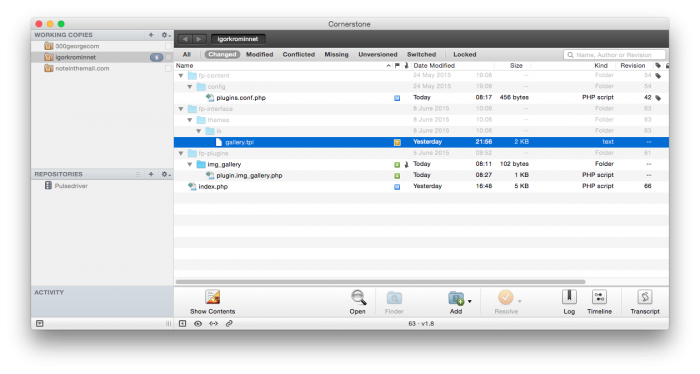Toggle the sidebar panel button
This screenshot has height=374, width=700.
(183, 324)
